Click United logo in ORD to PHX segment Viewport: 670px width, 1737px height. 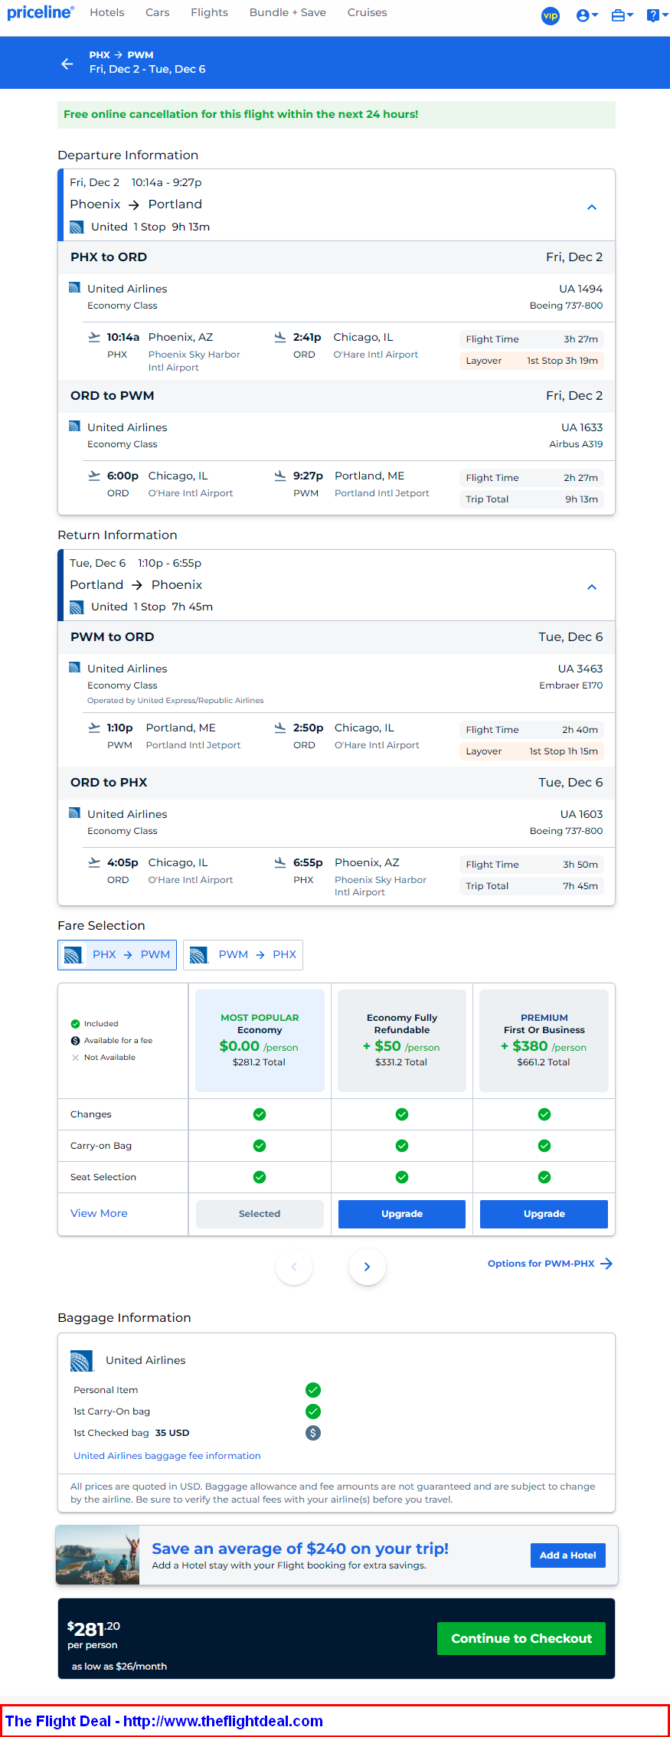click(x=74, y=813)
